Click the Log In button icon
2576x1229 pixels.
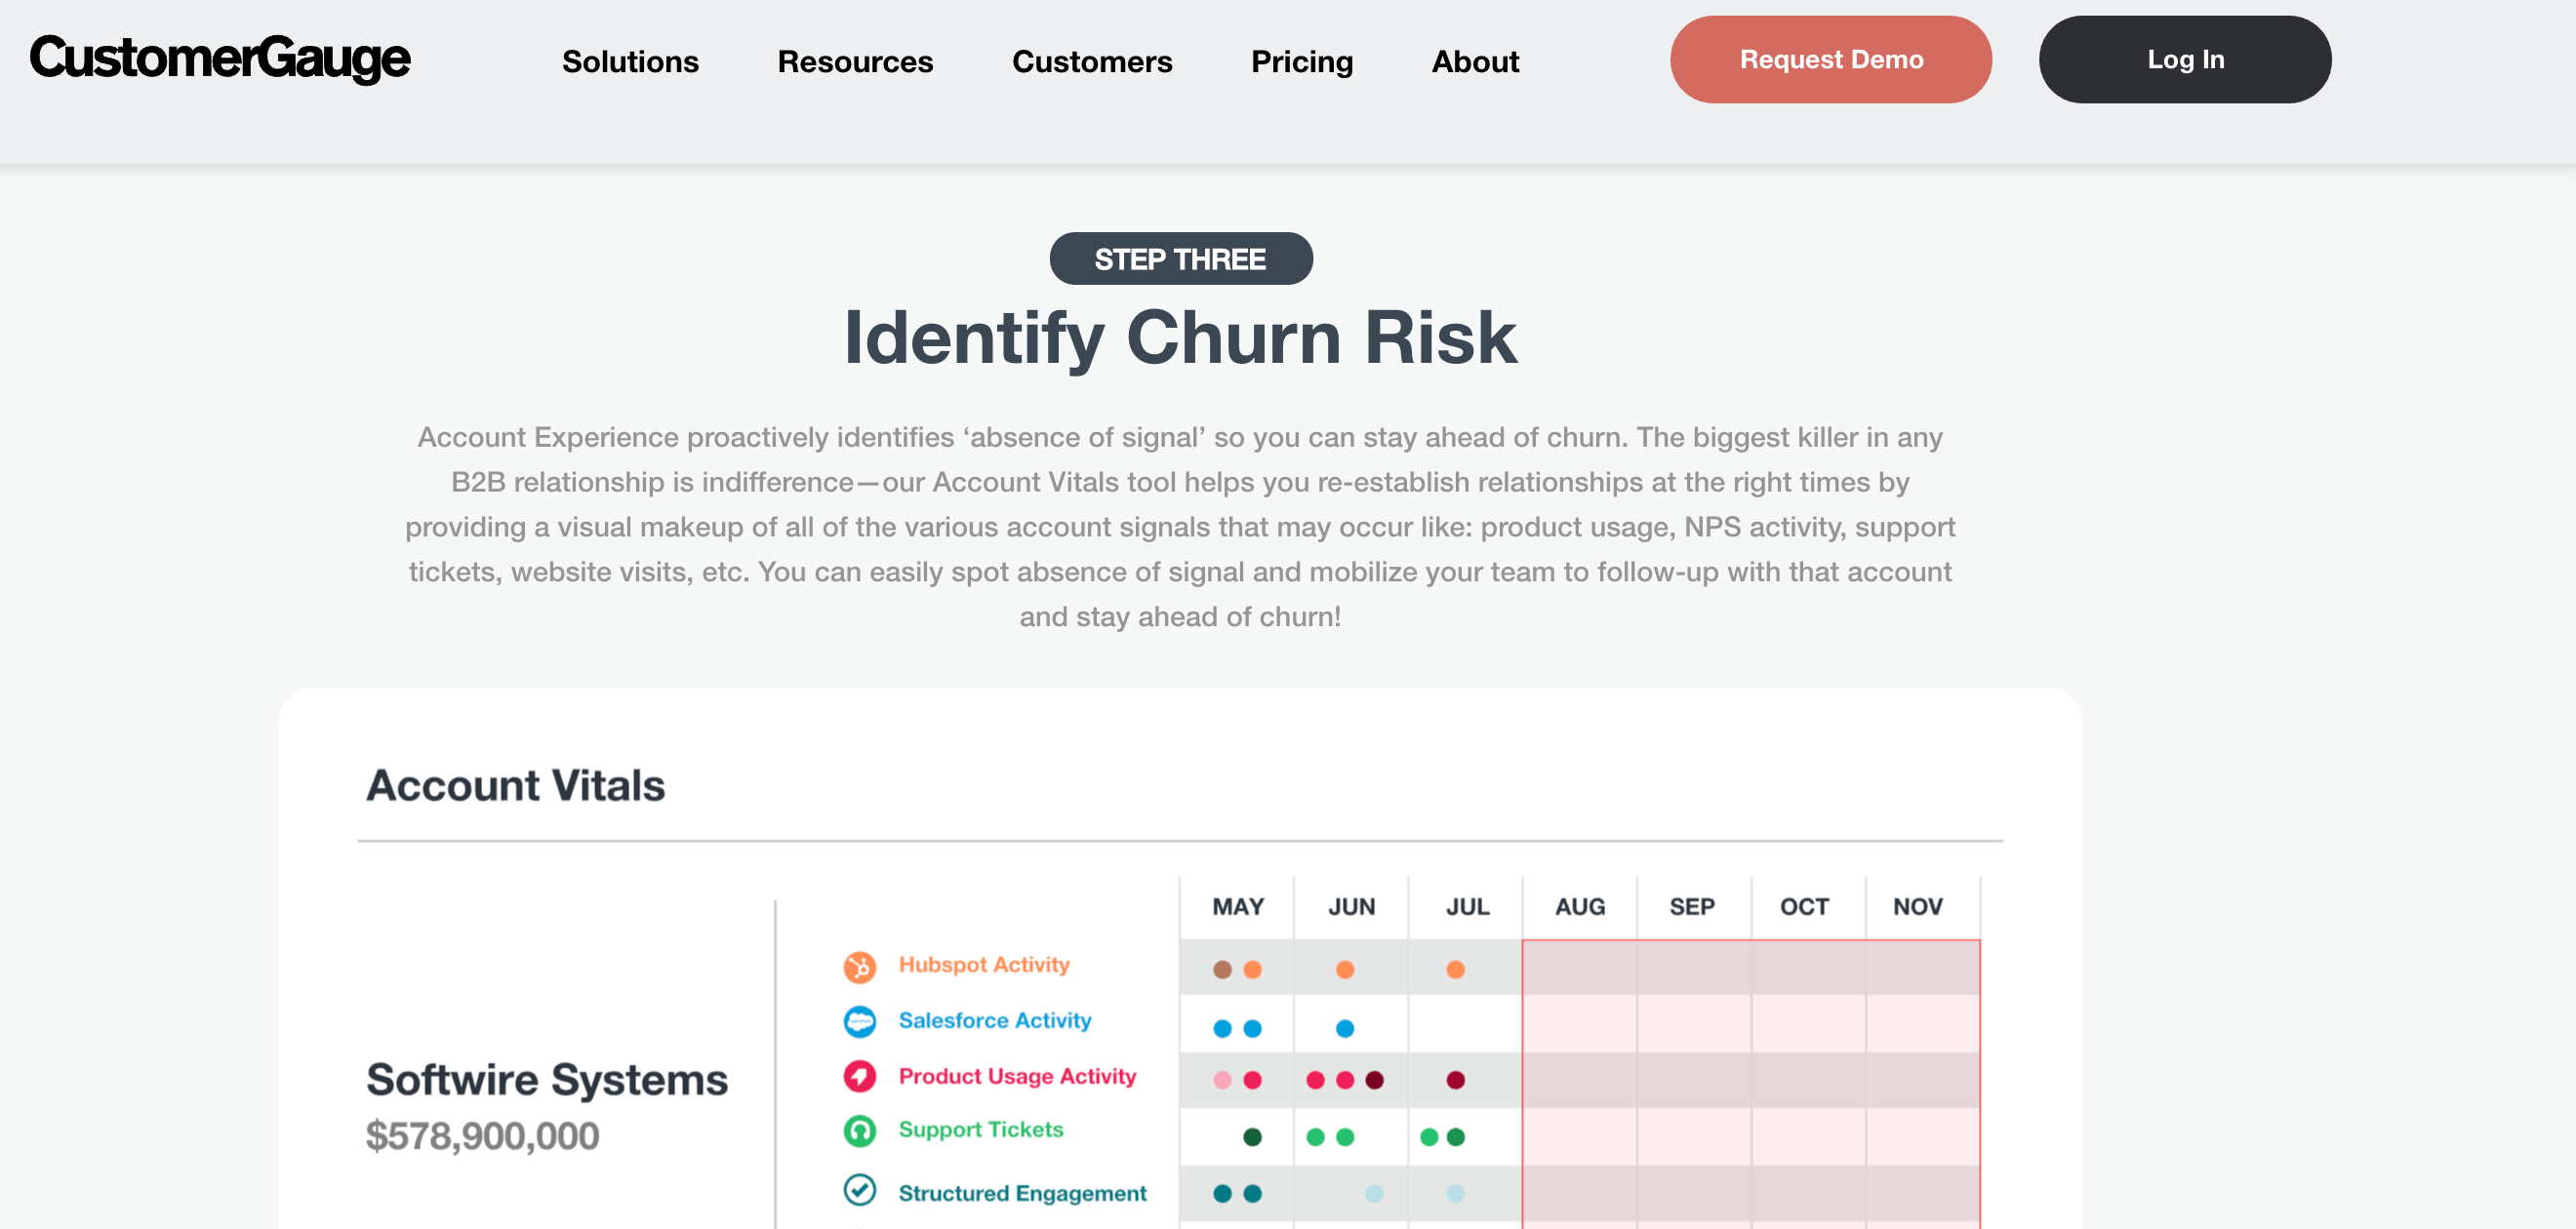(x=2185, y=60)
